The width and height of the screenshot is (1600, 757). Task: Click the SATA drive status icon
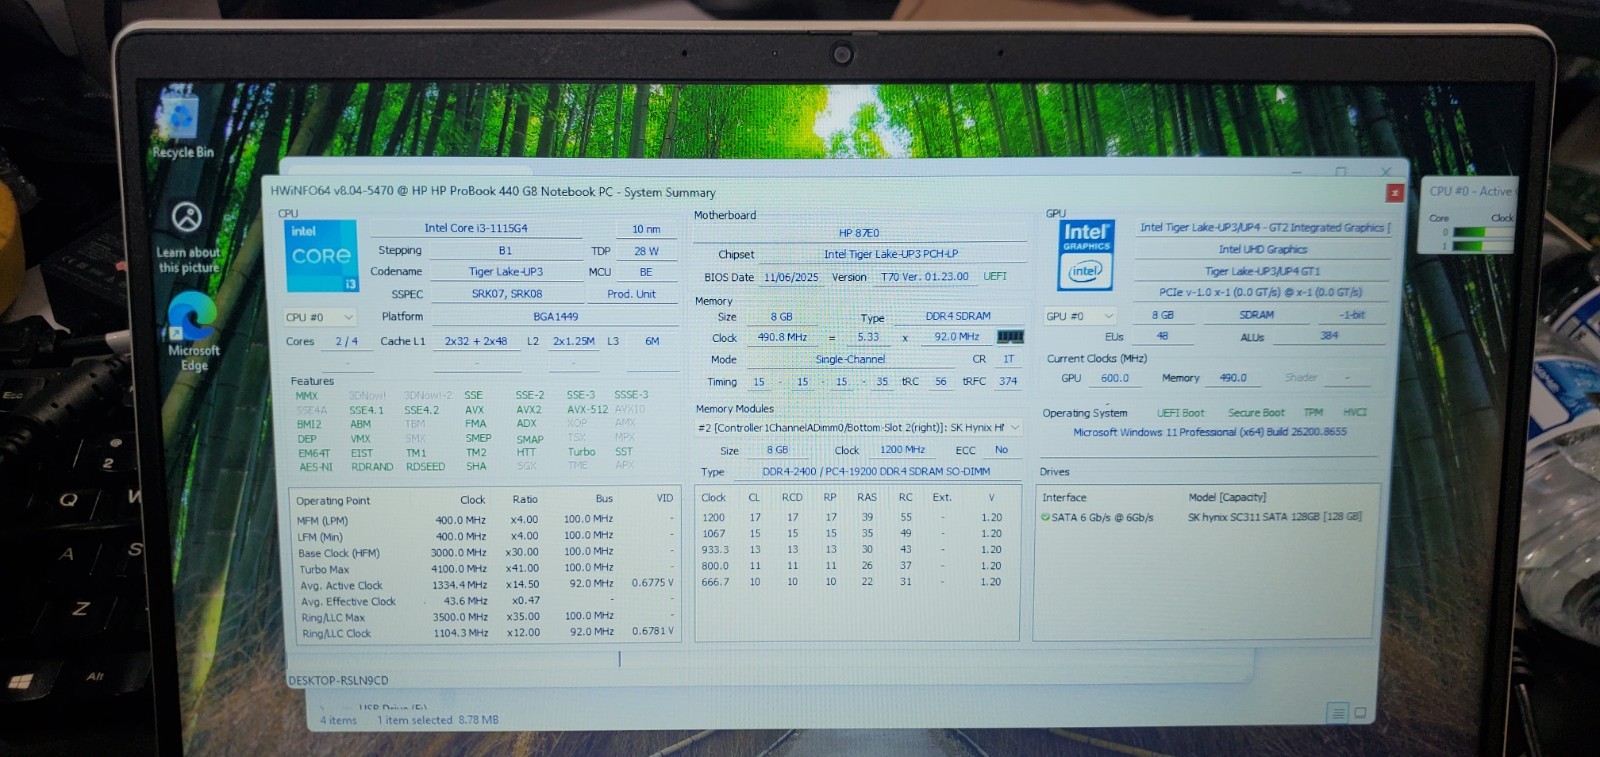point(1045,517)
